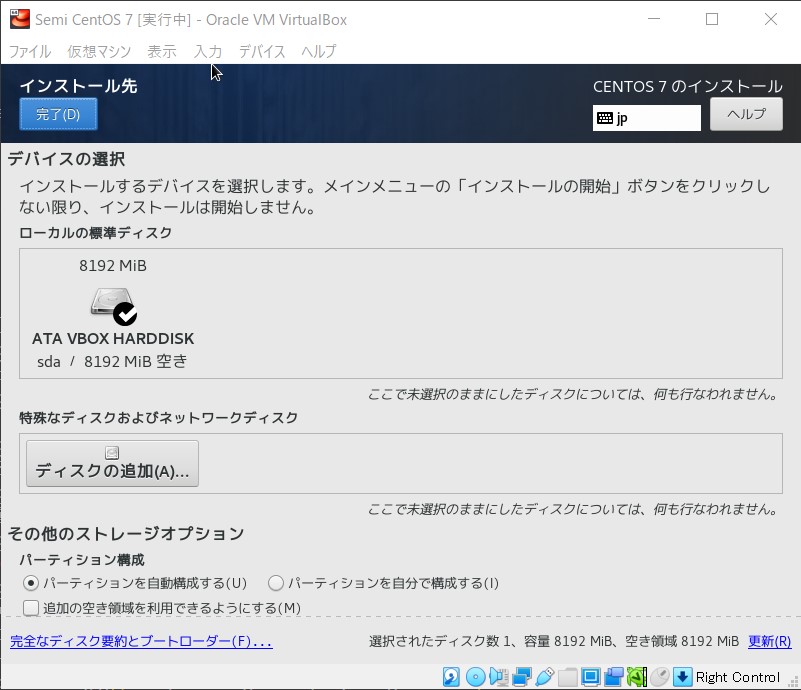Click the host key down-arrow icon

(682, 677)
